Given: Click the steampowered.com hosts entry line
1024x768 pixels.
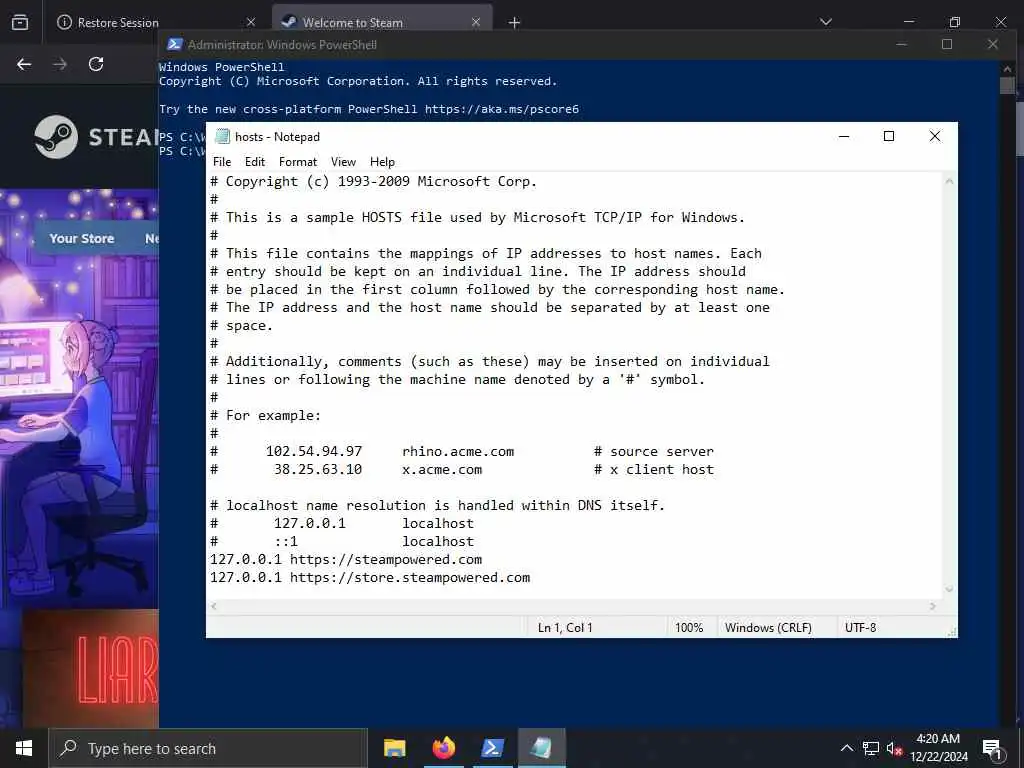Looking at the screenshot, I should (x=345, y=560).
